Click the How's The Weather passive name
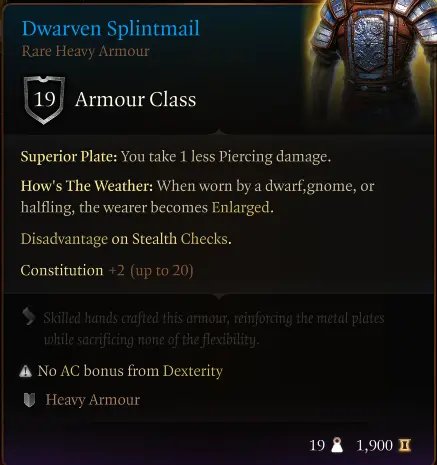 [87, 186]
